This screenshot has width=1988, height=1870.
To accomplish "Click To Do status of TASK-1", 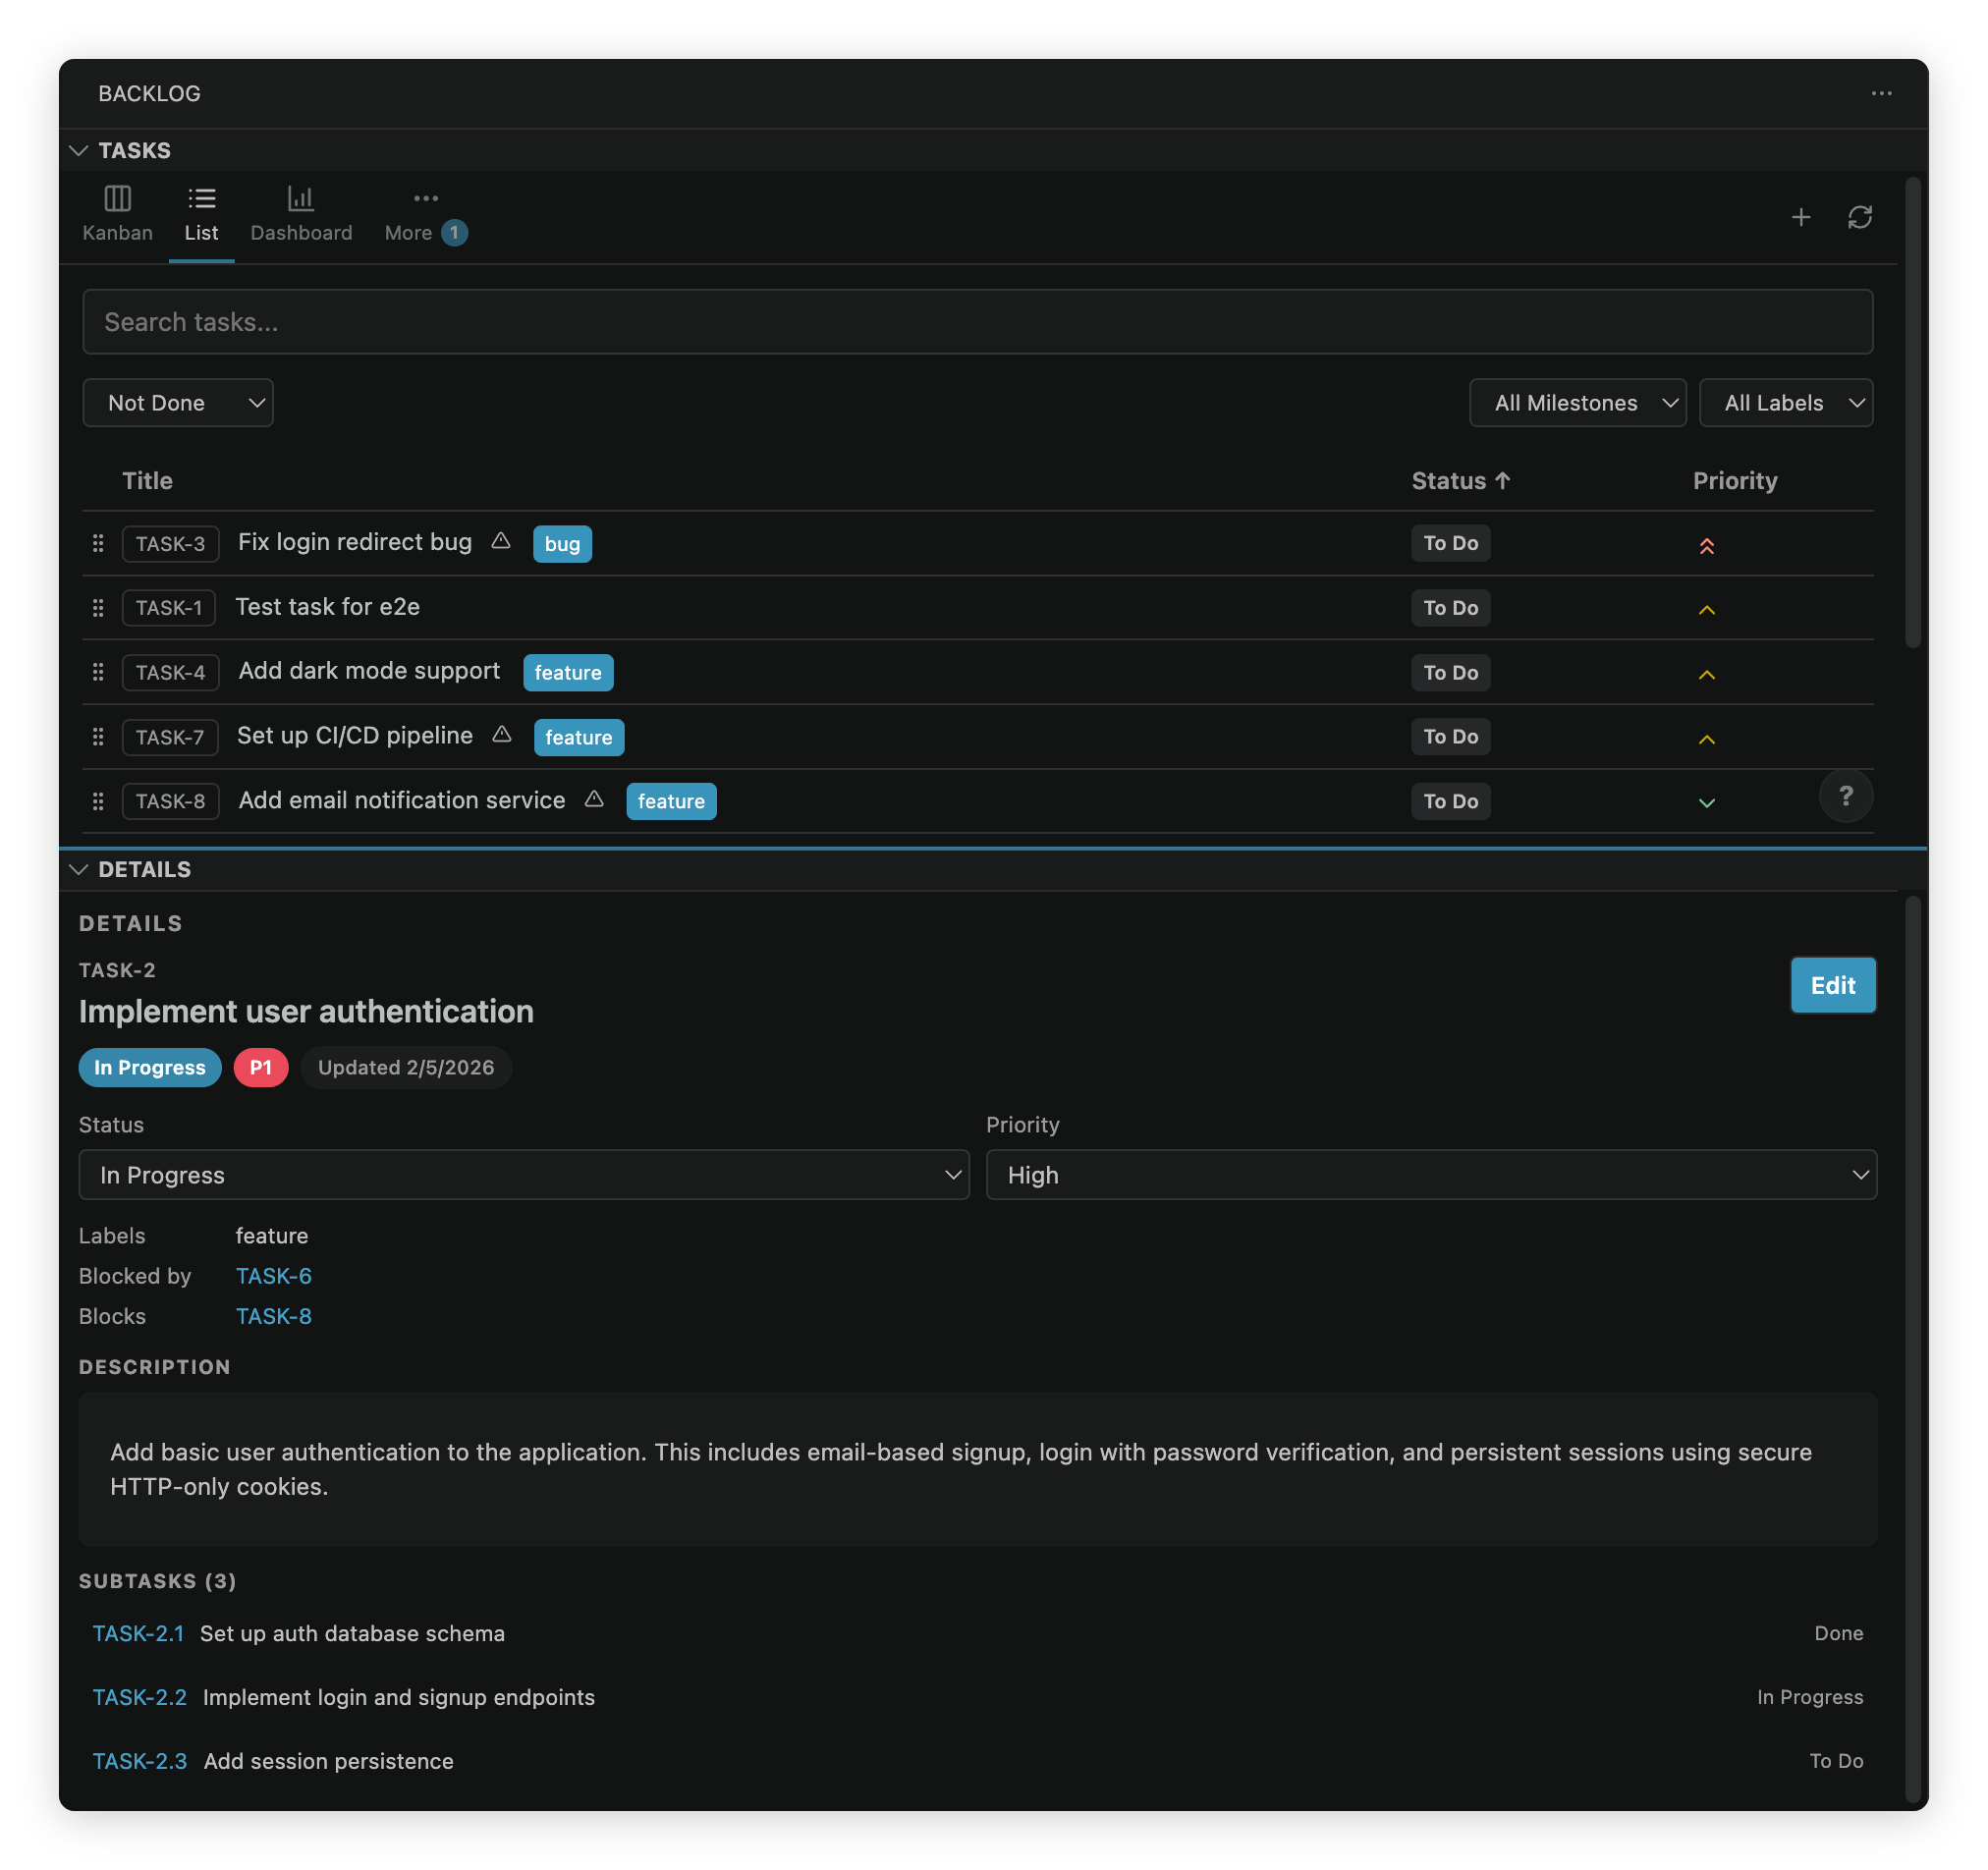I will (1450, 608).
